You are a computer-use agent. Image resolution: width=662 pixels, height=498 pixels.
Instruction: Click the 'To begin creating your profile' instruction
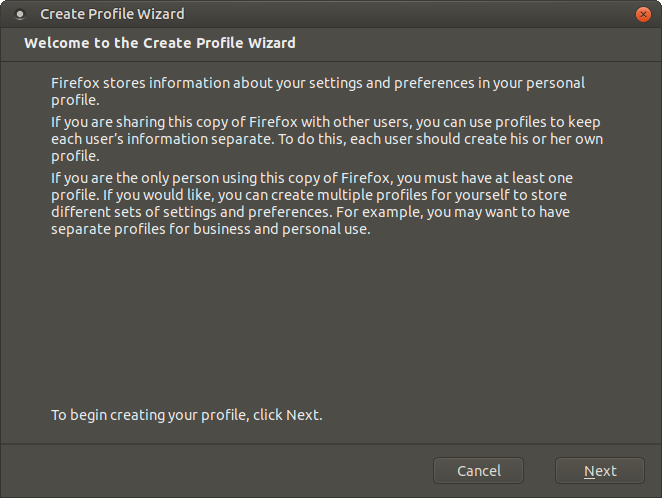pyautogui.click(x=187, y=415)
